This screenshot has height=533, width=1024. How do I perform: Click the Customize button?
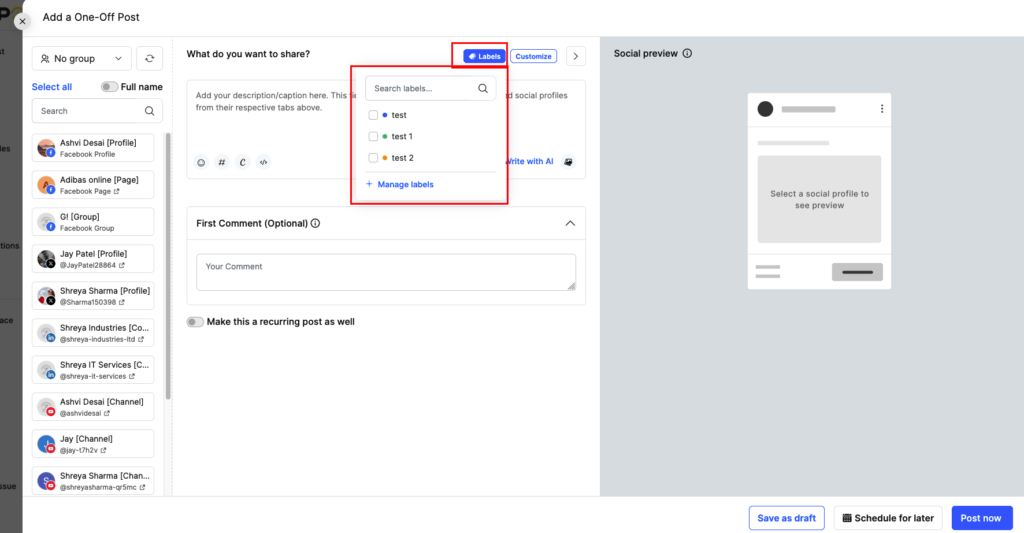click(534, 56)
